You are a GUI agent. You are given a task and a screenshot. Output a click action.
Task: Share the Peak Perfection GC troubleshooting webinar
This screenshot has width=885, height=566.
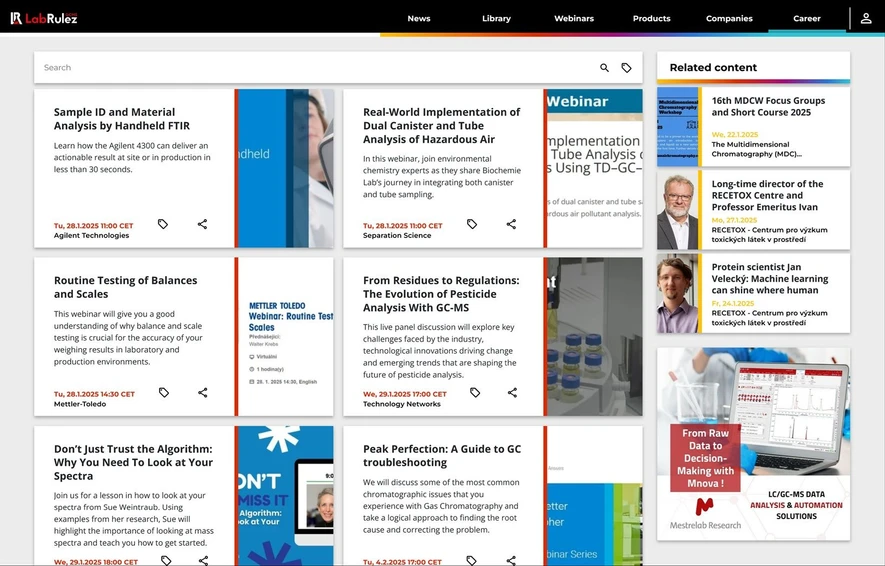tap(511, 560)
